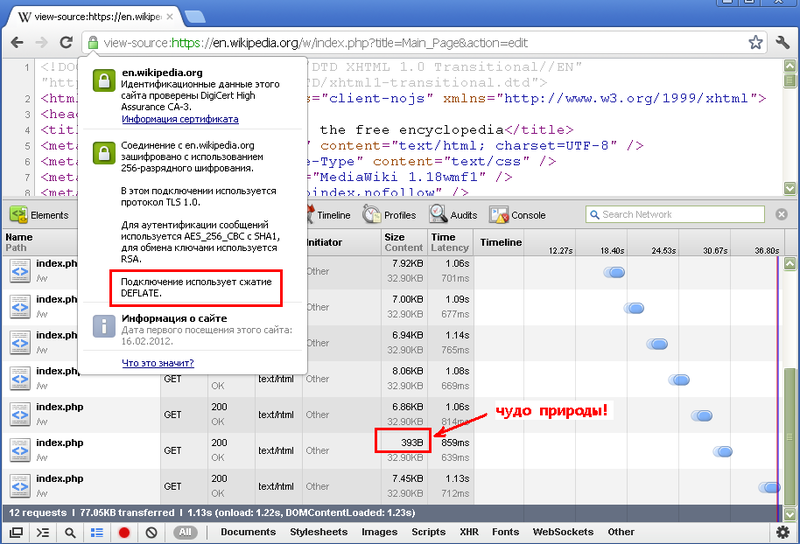Click the document icon of the 6.86KB request

point(20,414)
